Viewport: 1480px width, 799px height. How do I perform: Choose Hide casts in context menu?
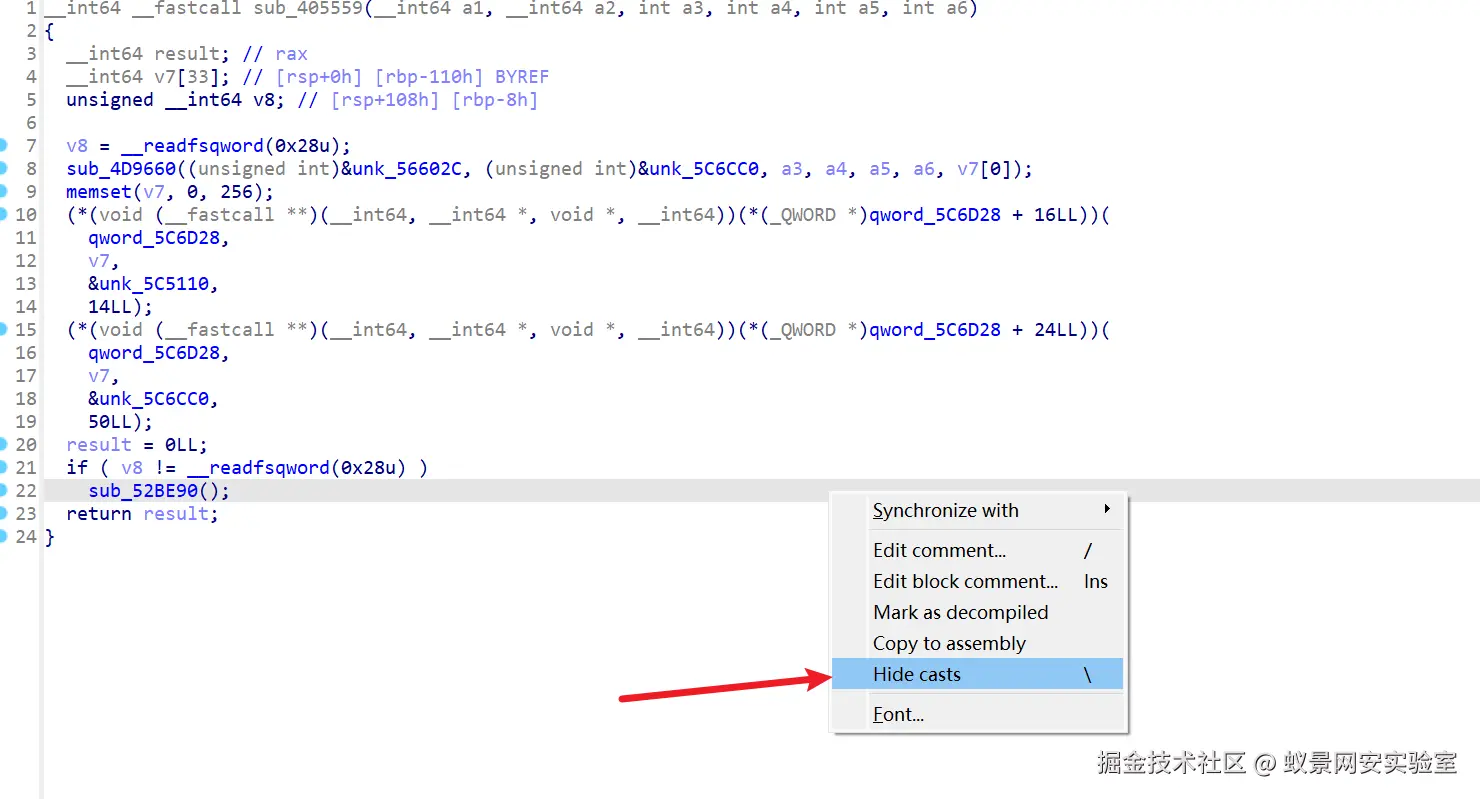[979, 674]
